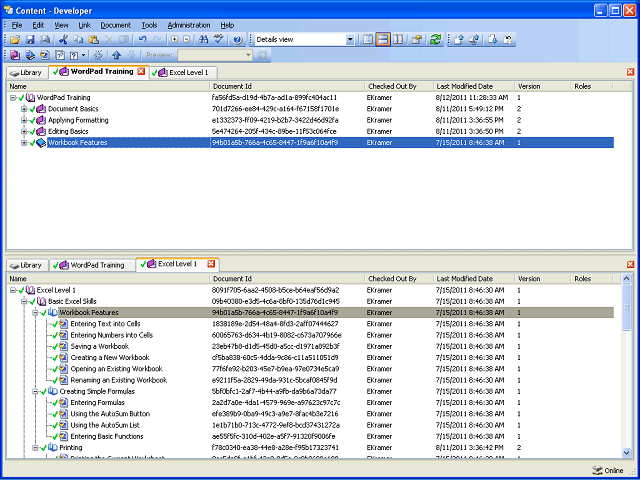Viewport: 640px width, 480px height.
Task: Collapse the Basic Excel Skills node
Action: (x=24, y=302)
